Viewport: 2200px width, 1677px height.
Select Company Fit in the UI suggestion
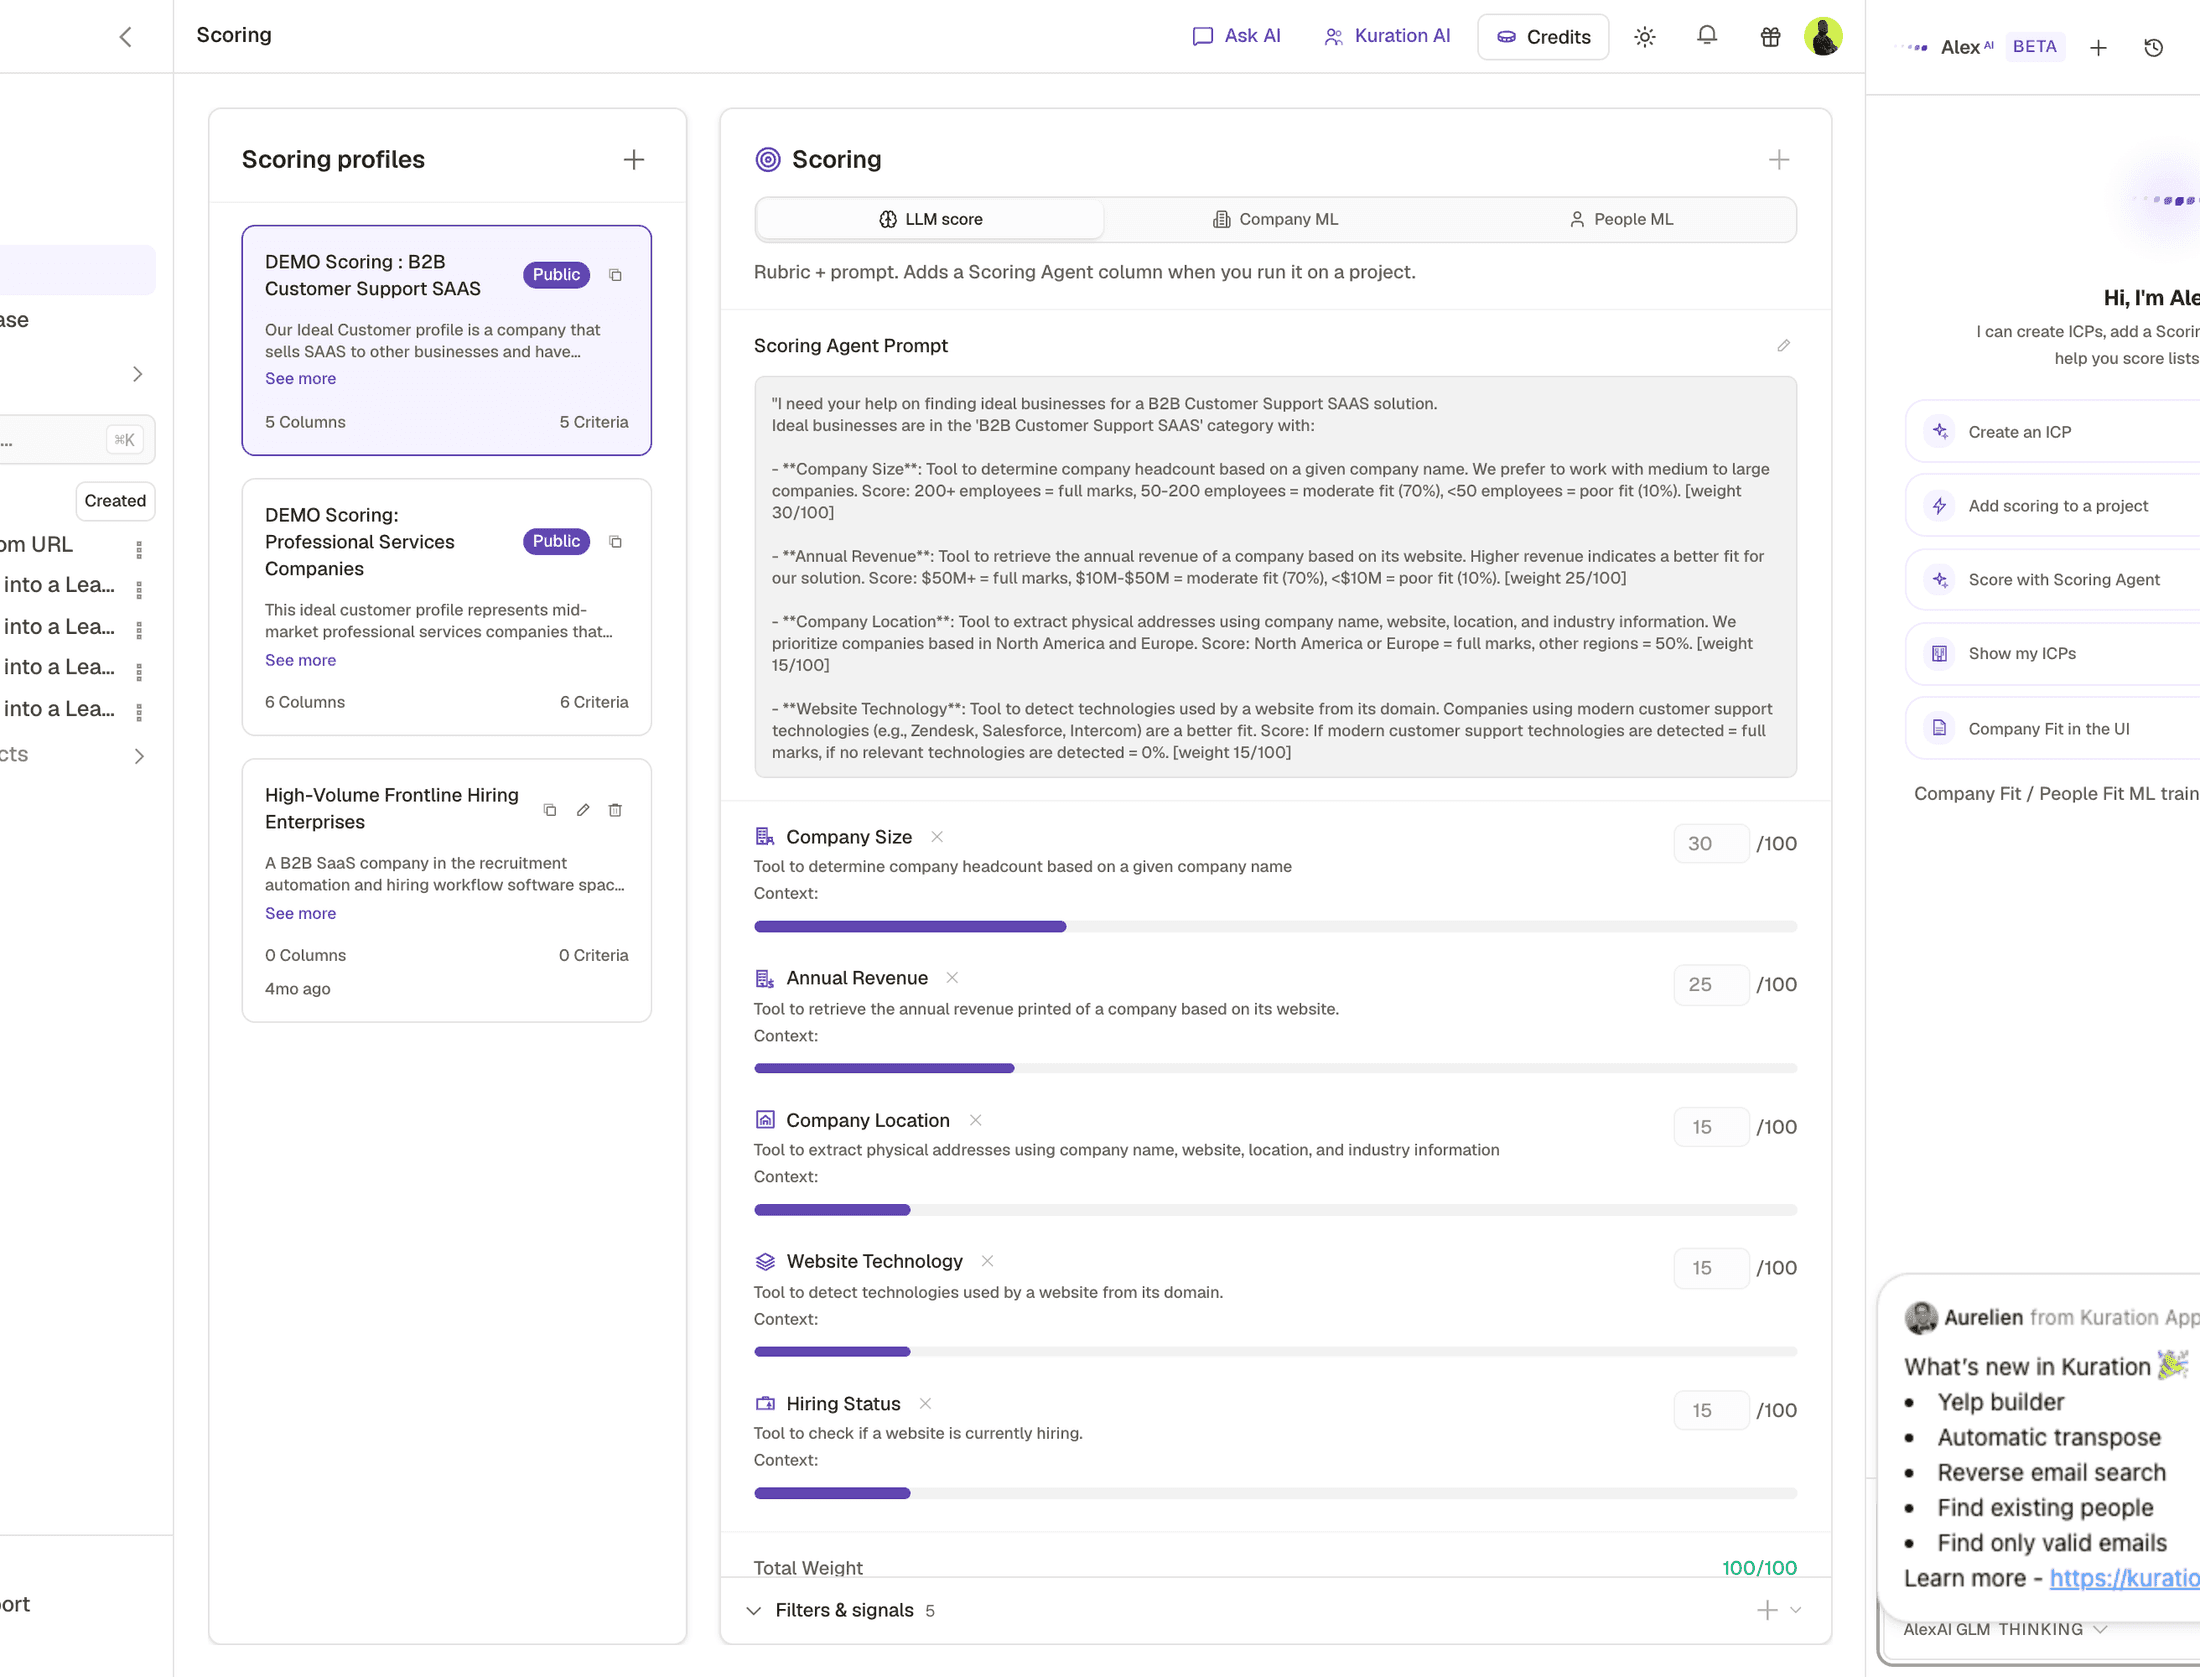(2053, 729)
